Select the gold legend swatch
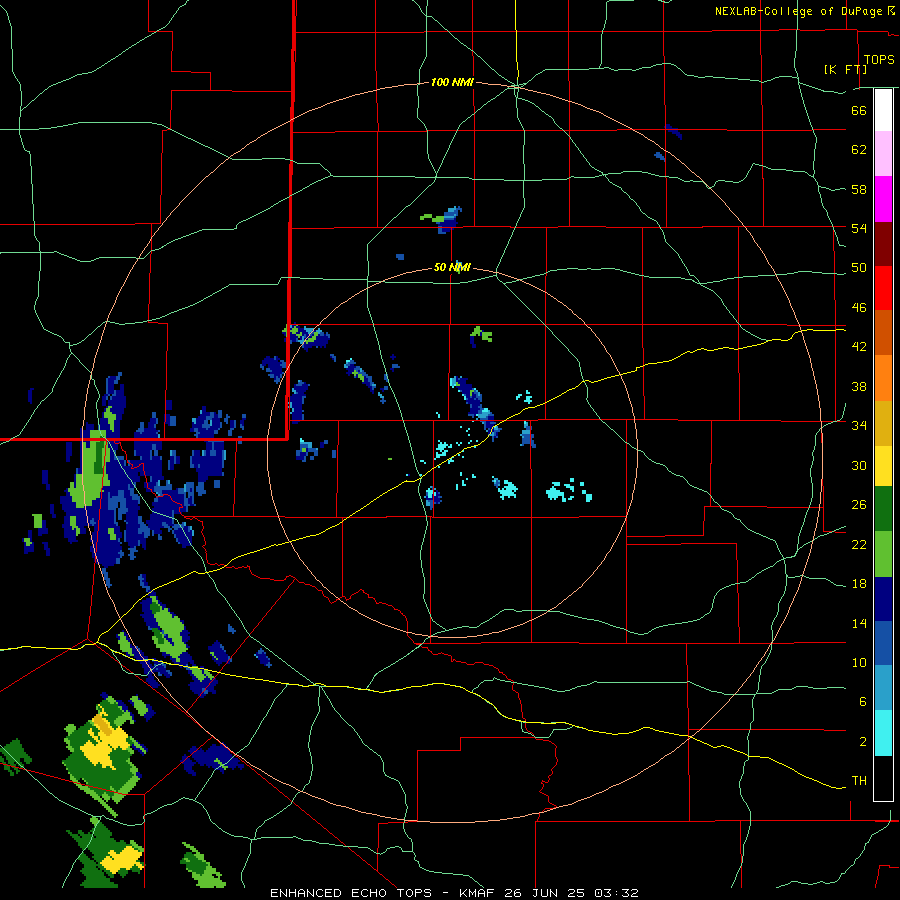Screen dimensions: 900x900 point(883,423)
